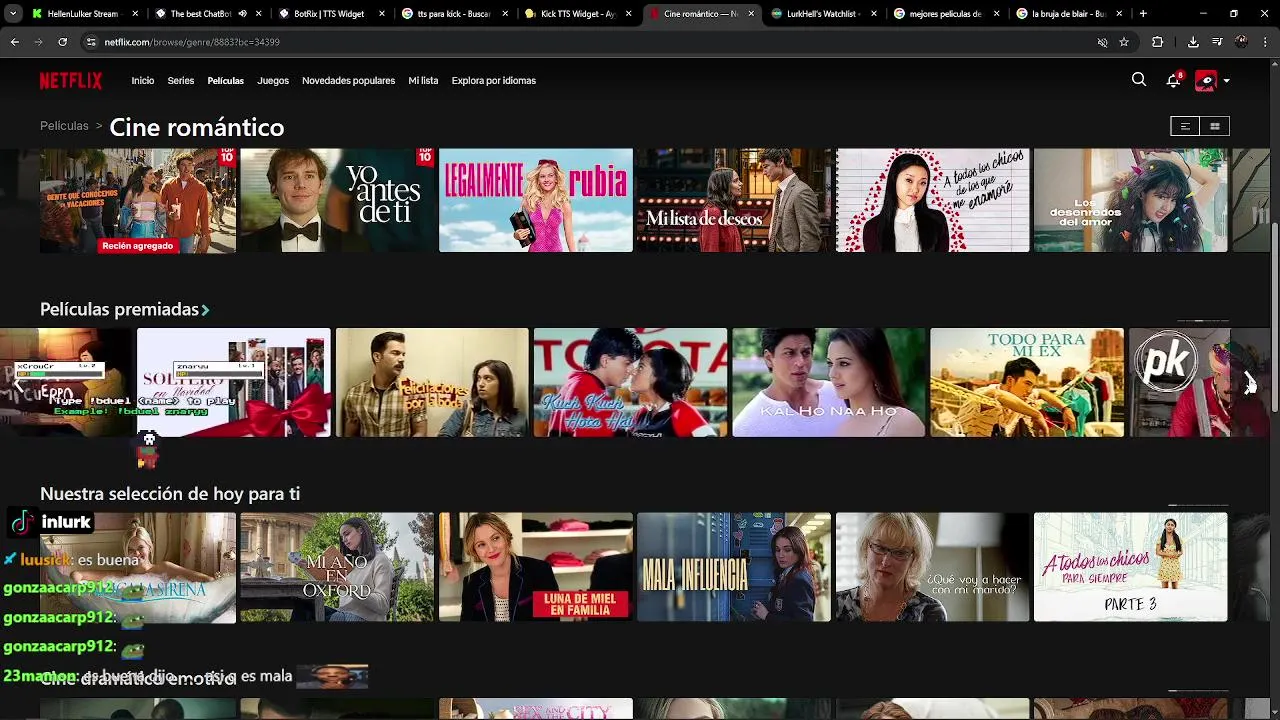Expand the profile dropdown caret
The height and width of the screenshot is (720, 1280).
pyautogui.click(x=1227, y=81)
